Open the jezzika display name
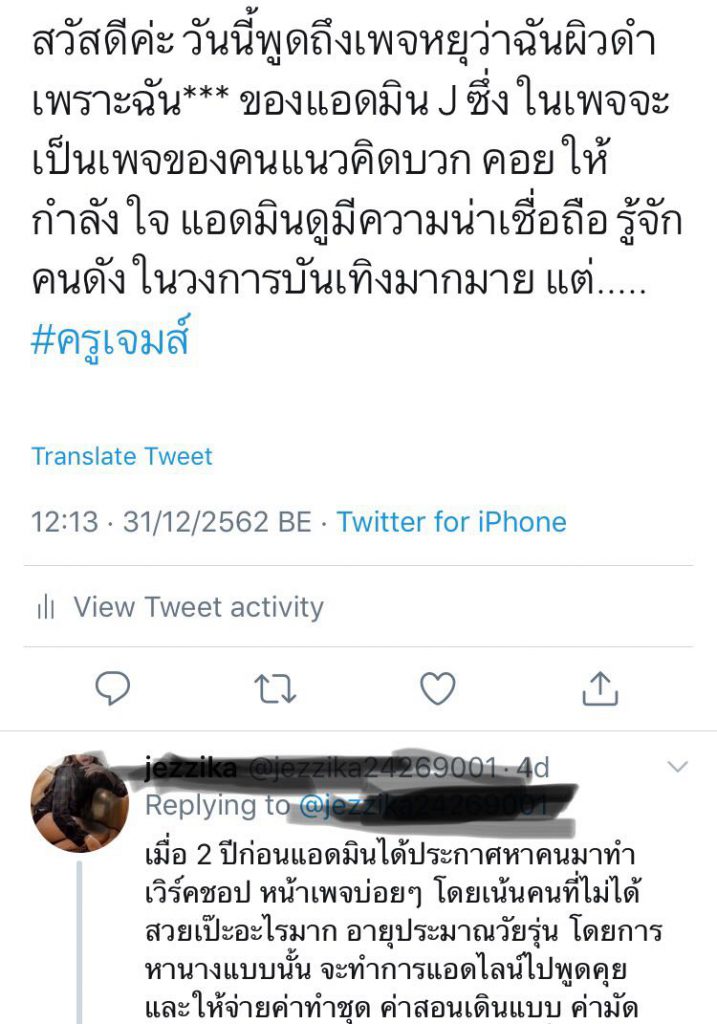Image resolution: width=717 pixels, height=1024 pixels. [191, 768]
